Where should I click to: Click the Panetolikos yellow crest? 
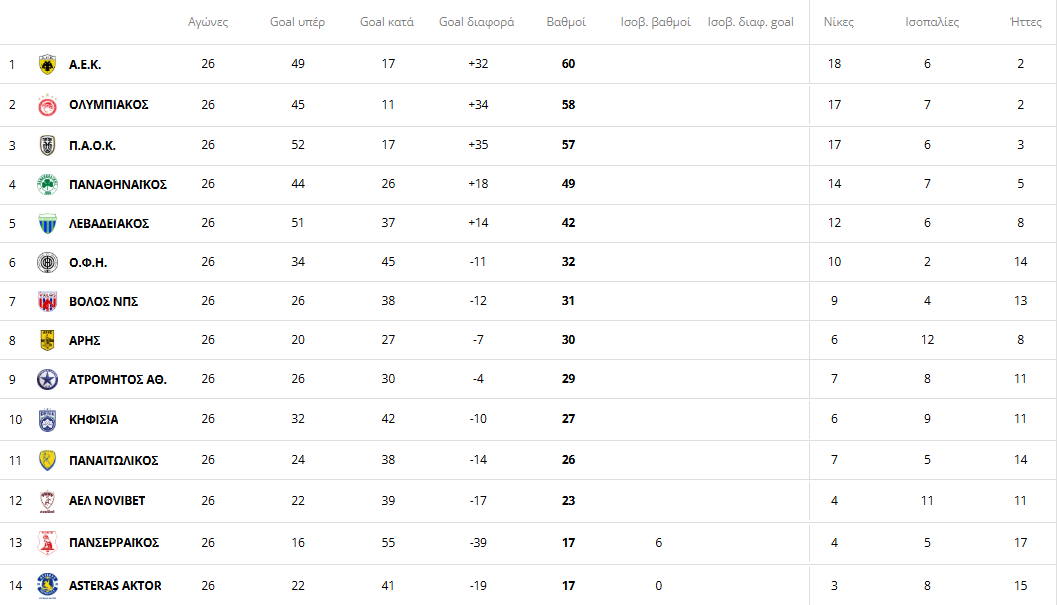click(47, 461)
